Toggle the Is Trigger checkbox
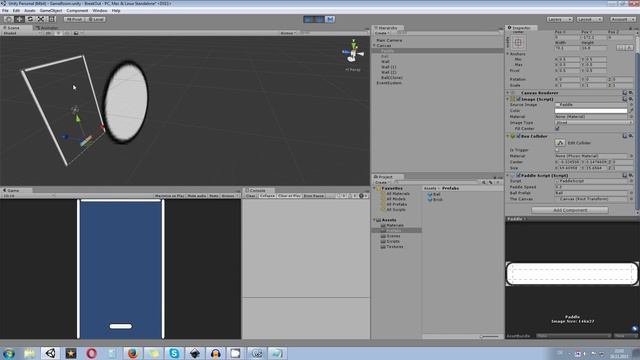Image resolution: width=640 pixels, height=360 pixels. (x=557, y=150)
